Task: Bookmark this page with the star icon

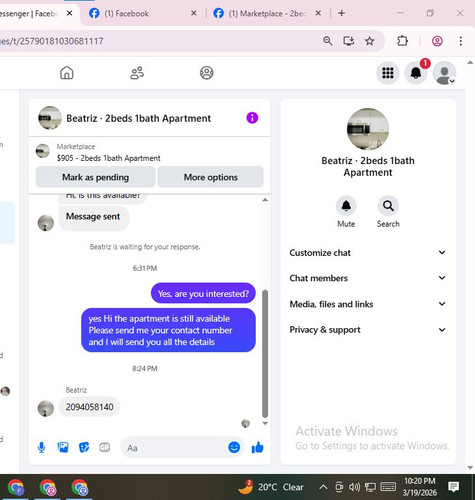Action: (370, 41)
